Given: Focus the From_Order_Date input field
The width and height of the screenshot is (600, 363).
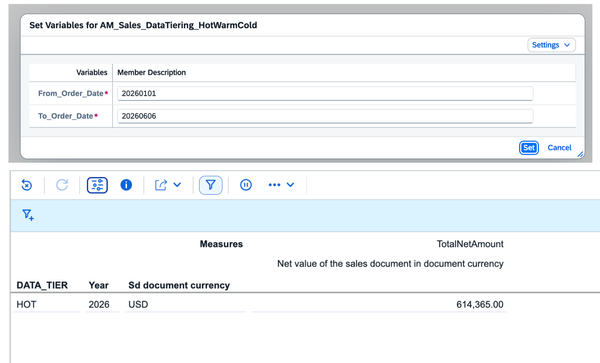Looking at the screenshot, I should tap(325, 93).
